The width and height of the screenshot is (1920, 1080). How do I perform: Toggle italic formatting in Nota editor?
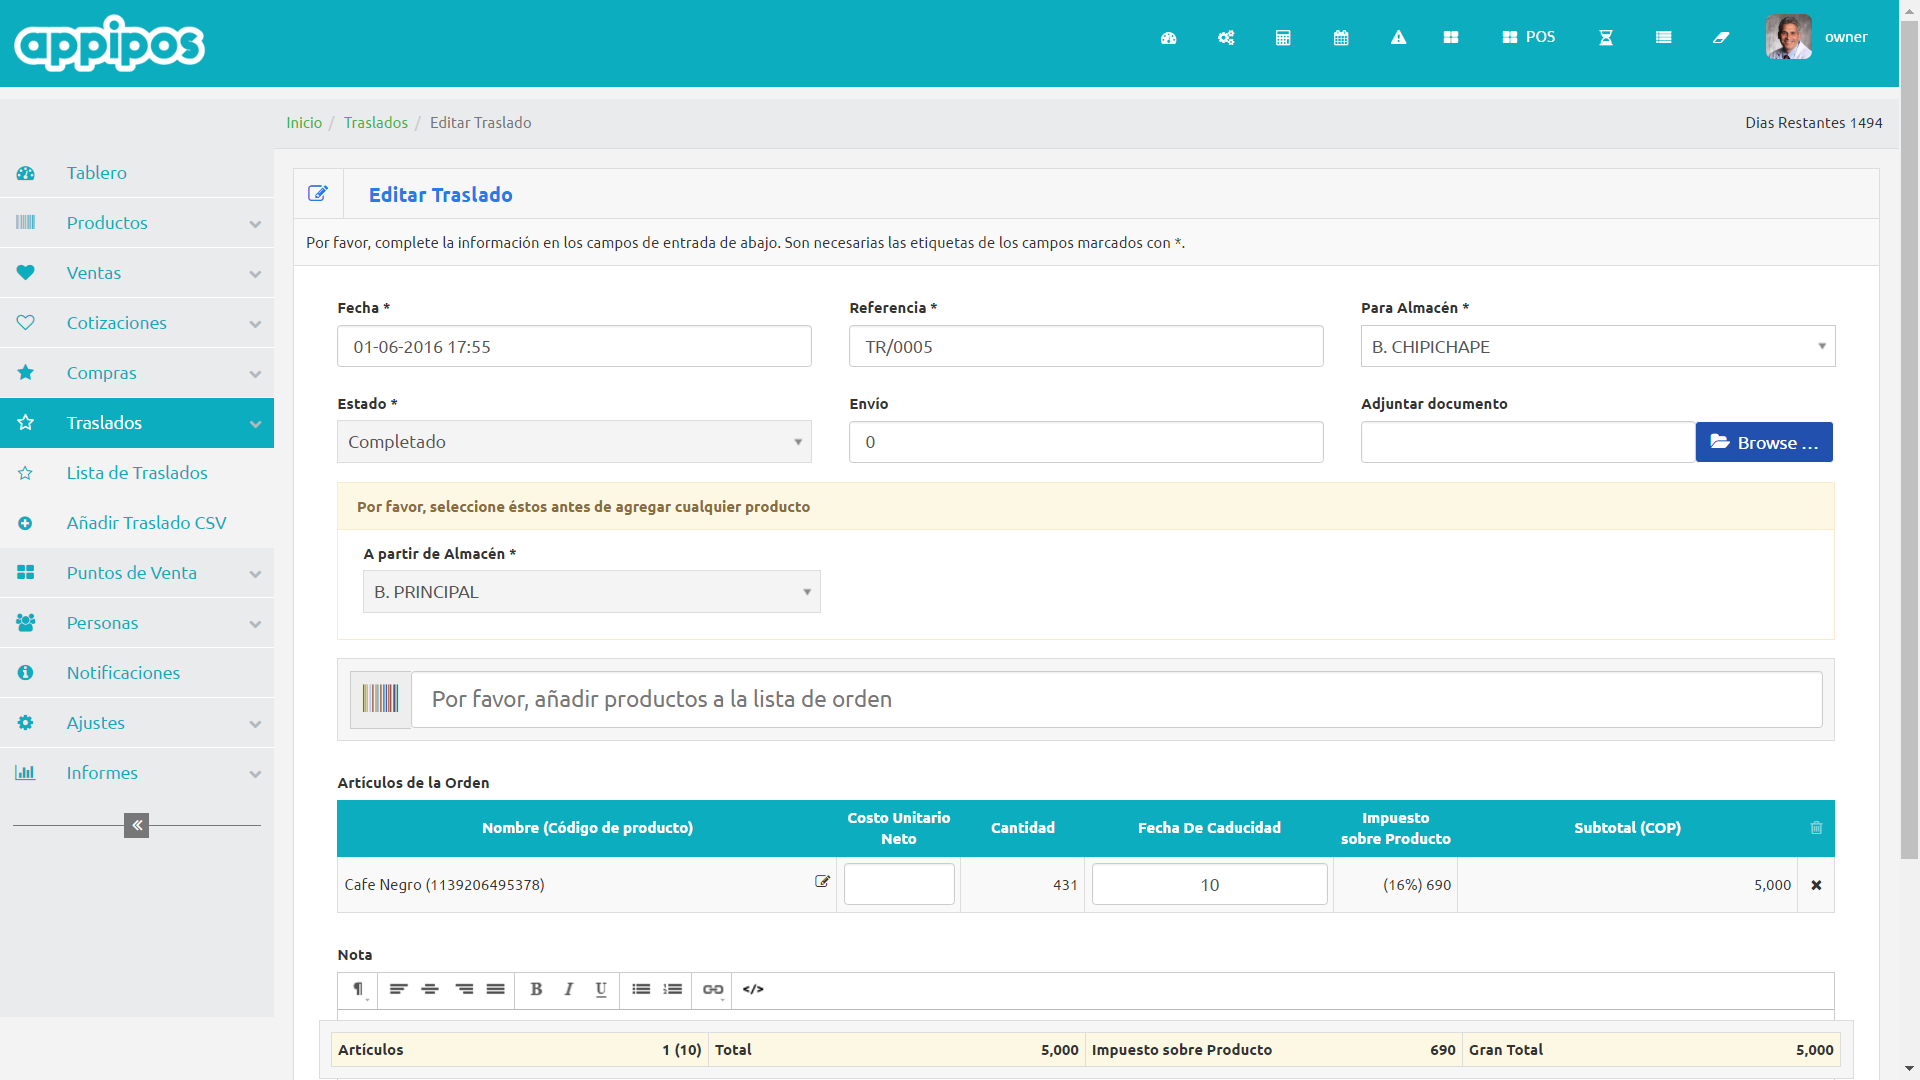point(568,989)
